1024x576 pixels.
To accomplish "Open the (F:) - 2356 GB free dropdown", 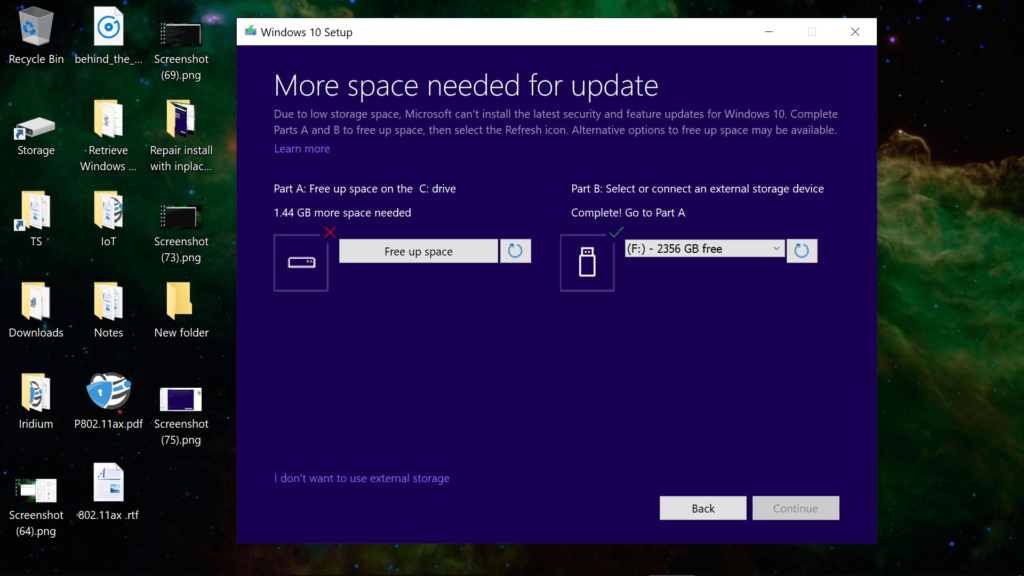I will coord(704,250).
